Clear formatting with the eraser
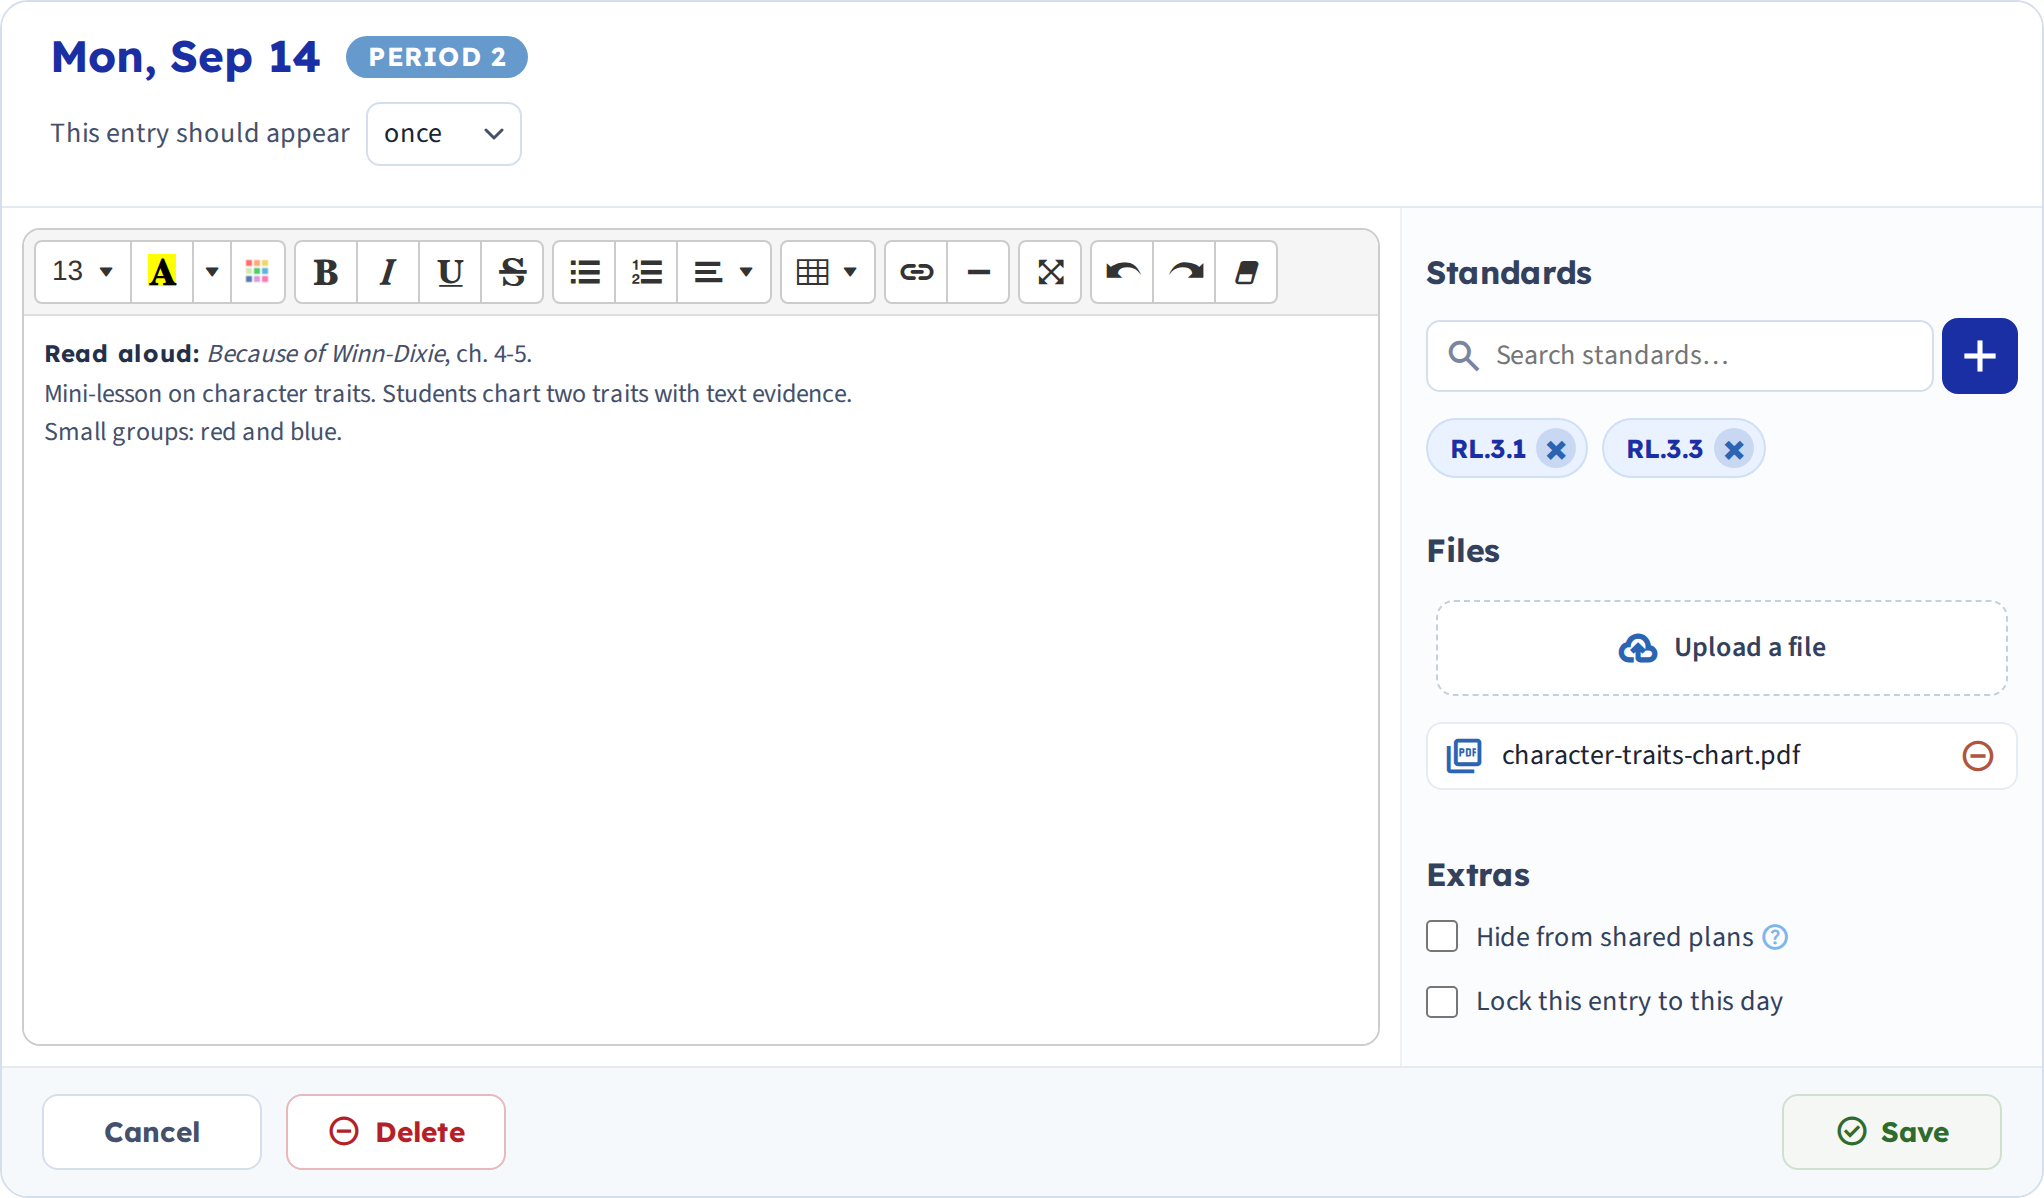Viewport: 2044px width, 1198px height. [x=1246, y=272]
